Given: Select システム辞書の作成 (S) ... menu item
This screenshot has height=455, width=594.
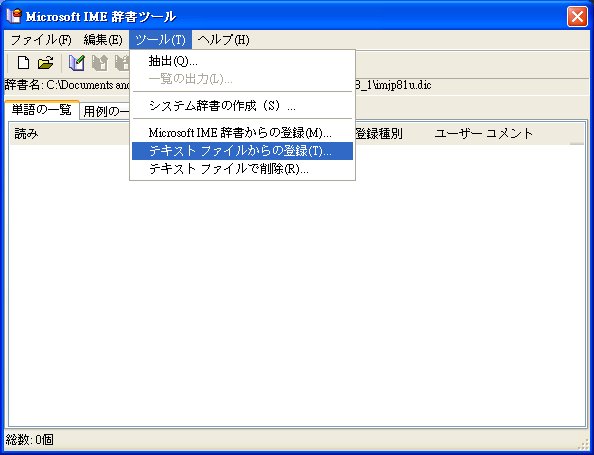Looking at the screenshot, I should tap(242, 106).
